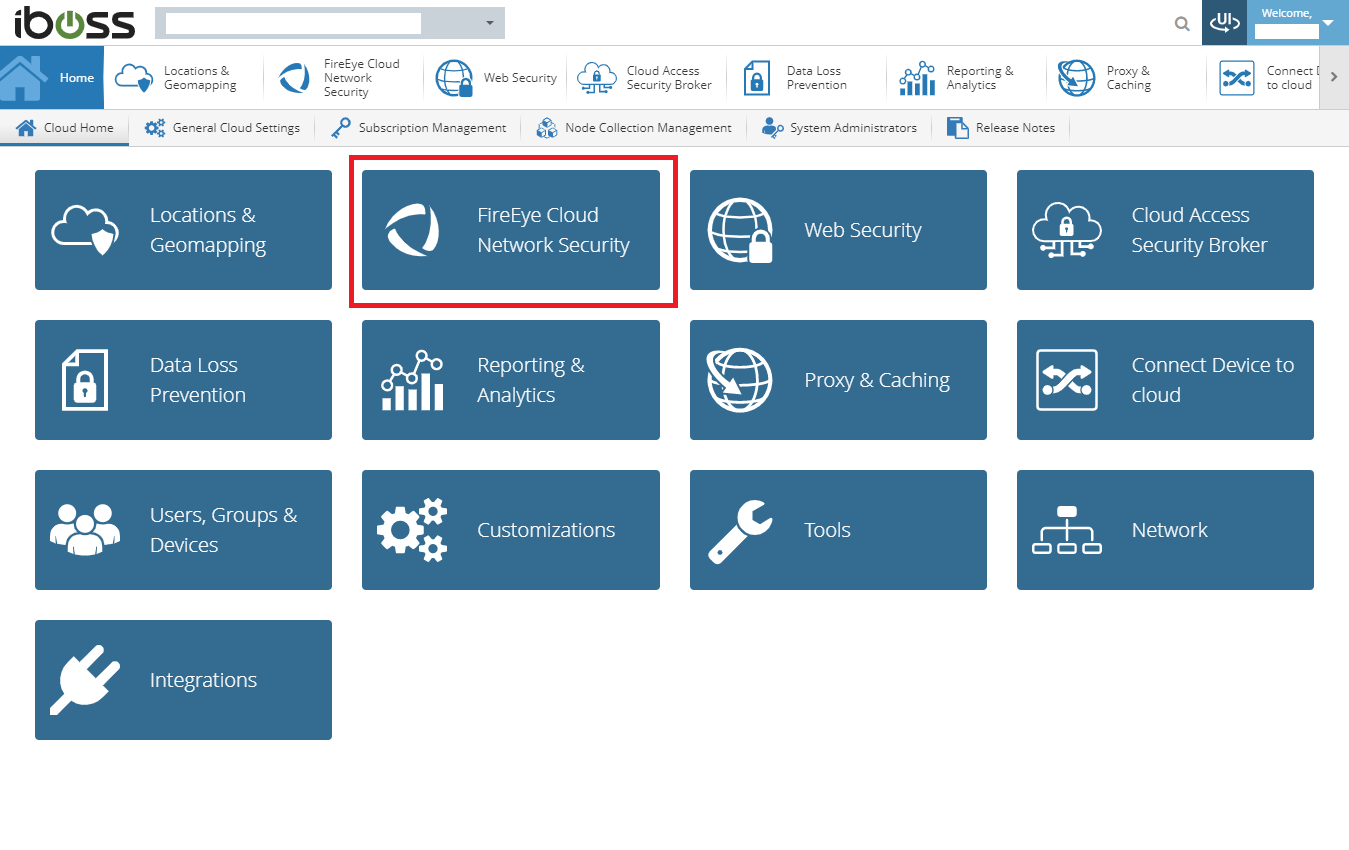Click the UI switch icon
1349x850 pixels.
point(1224,22)
